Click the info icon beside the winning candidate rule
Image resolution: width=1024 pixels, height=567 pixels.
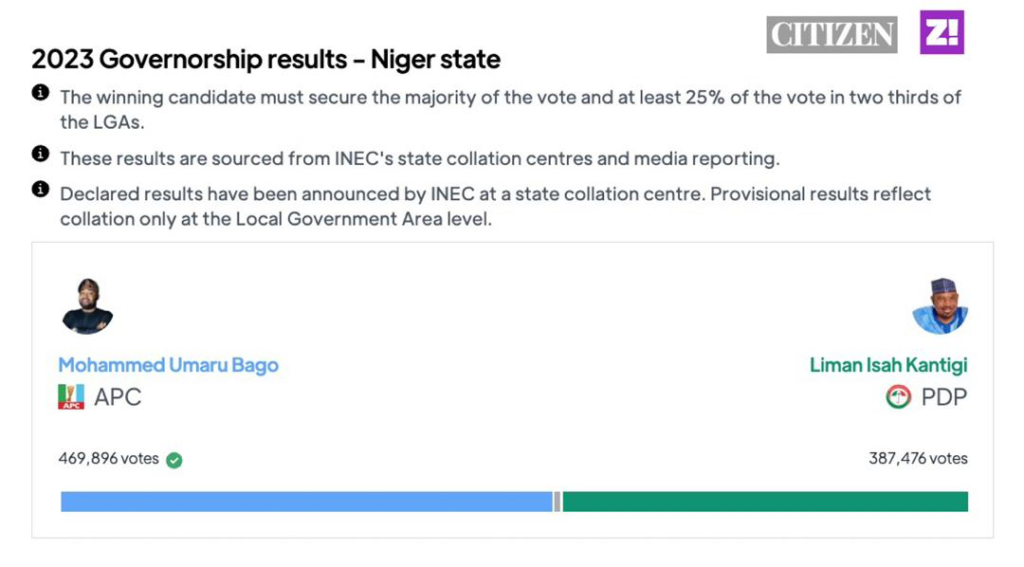coord(41,93)
